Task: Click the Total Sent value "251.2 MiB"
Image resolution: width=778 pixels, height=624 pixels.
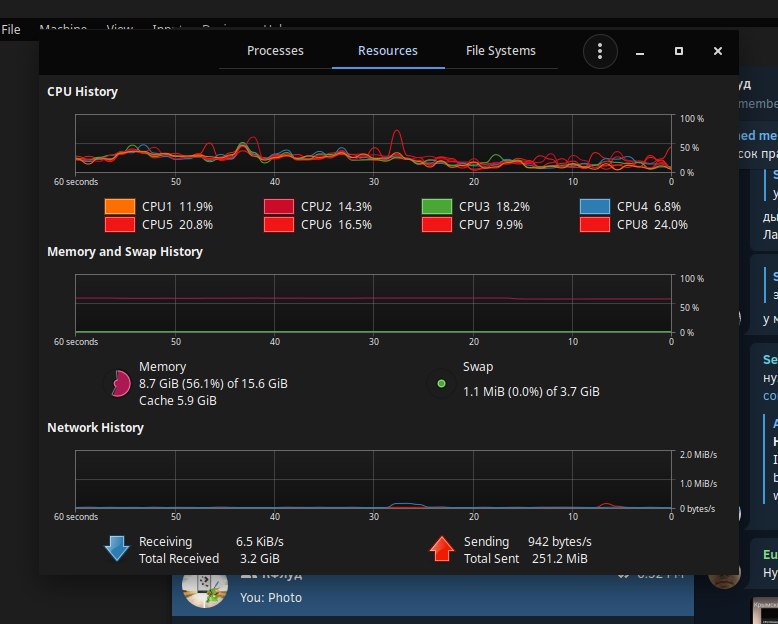Action: (x=560, y=559)
